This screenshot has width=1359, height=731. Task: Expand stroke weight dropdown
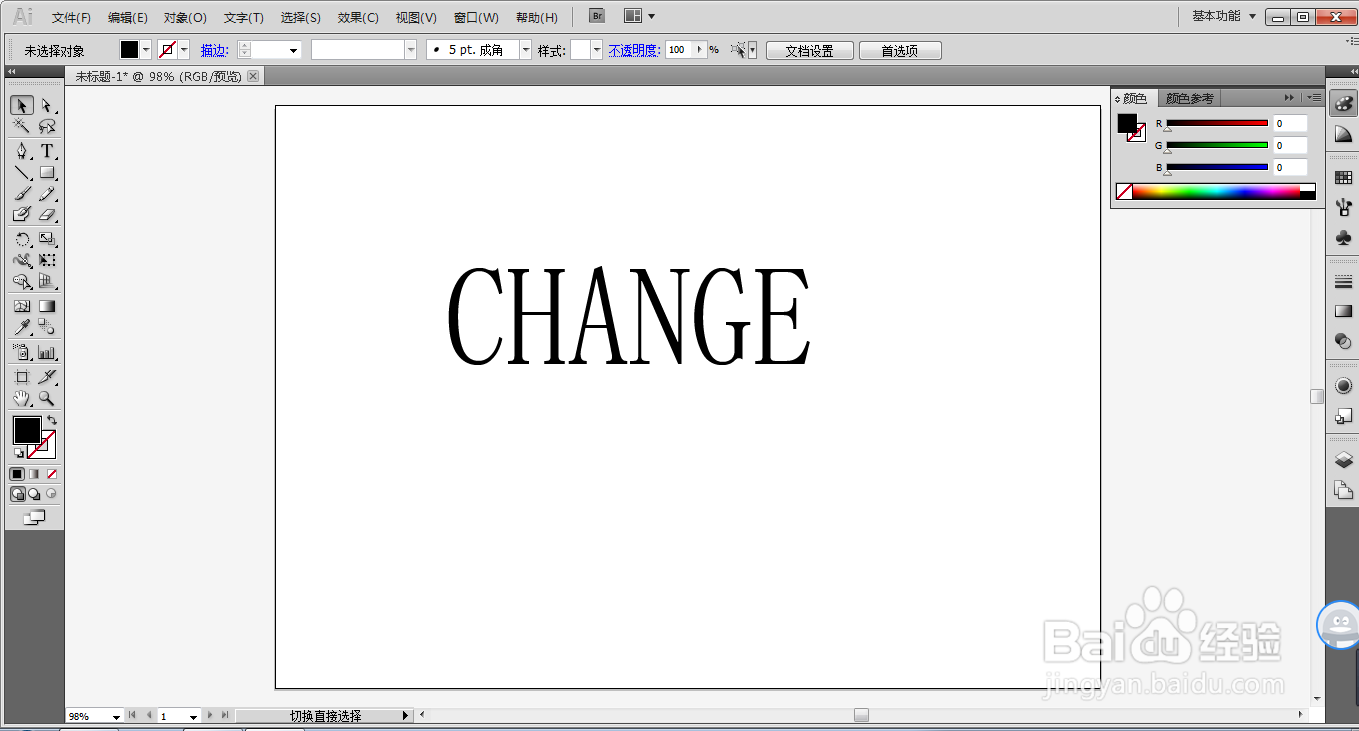coord(294,50)
